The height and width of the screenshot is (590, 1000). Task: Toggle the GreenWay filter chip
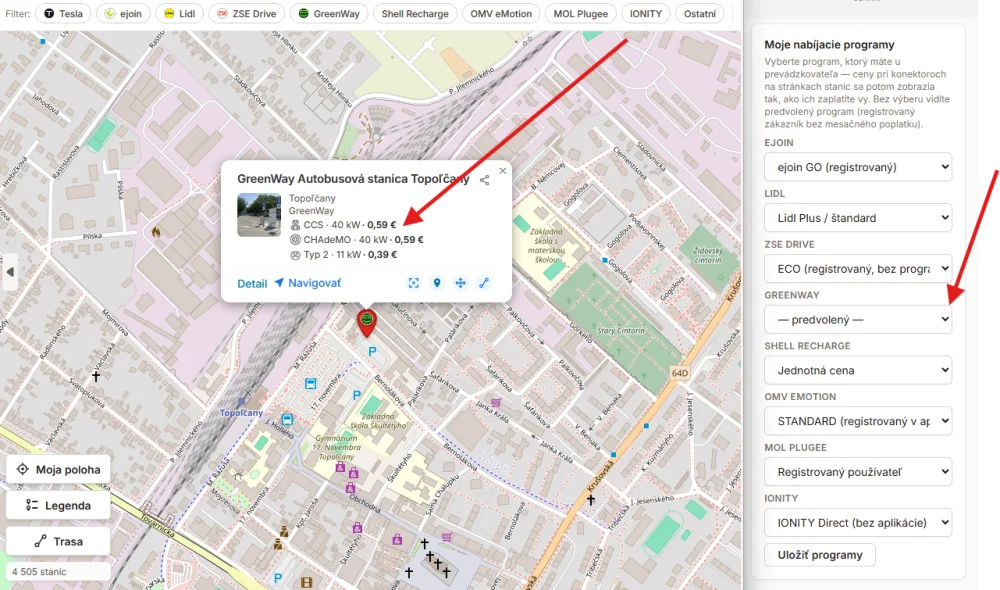click(329, 13)
